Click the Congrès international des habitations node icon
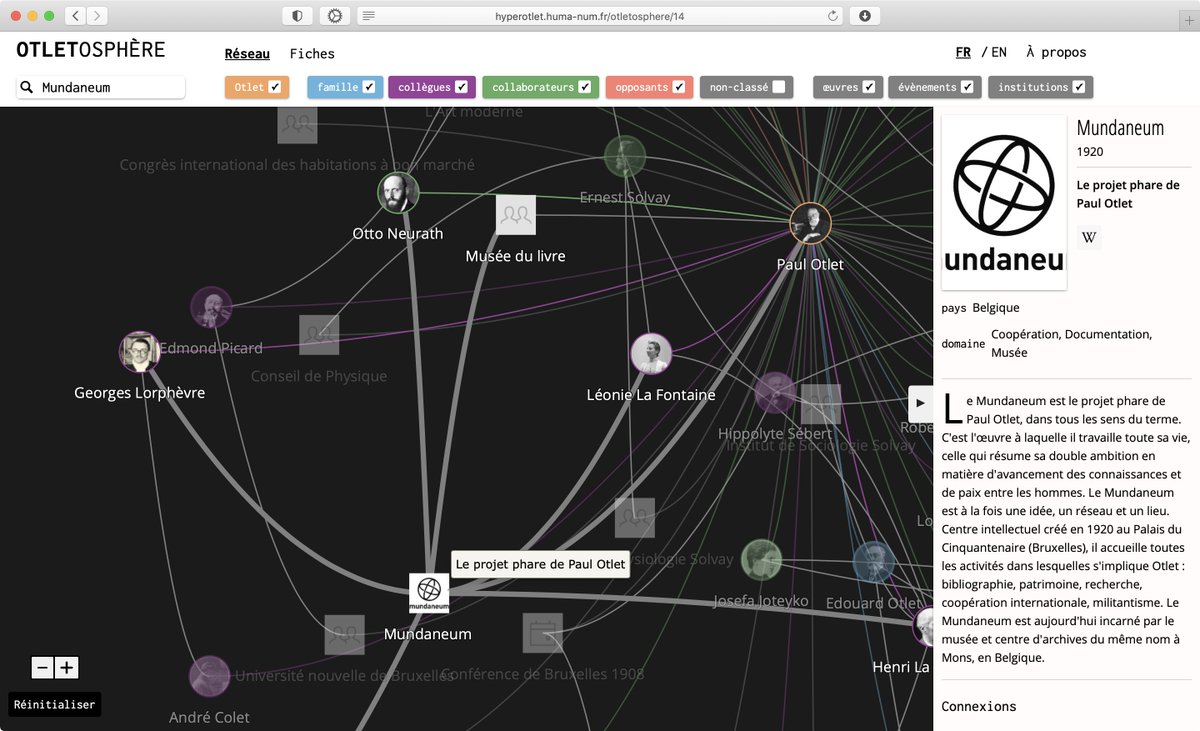 297,124
